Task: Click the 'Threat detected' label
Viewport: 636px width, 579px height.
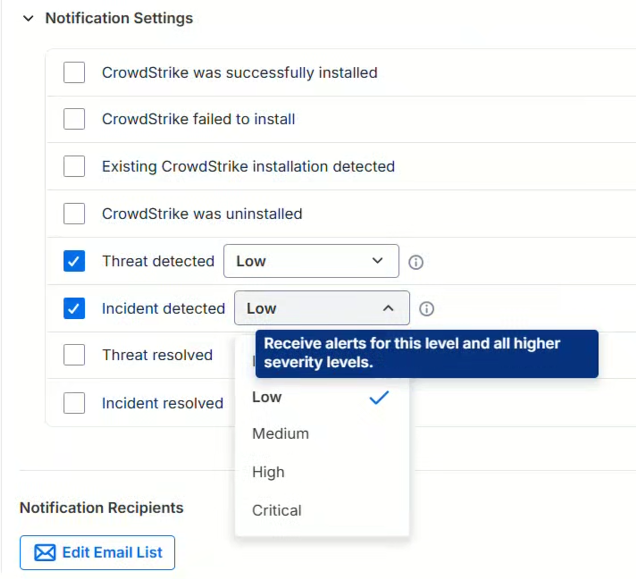Action: pyautogui.click(x=158, y=261)
